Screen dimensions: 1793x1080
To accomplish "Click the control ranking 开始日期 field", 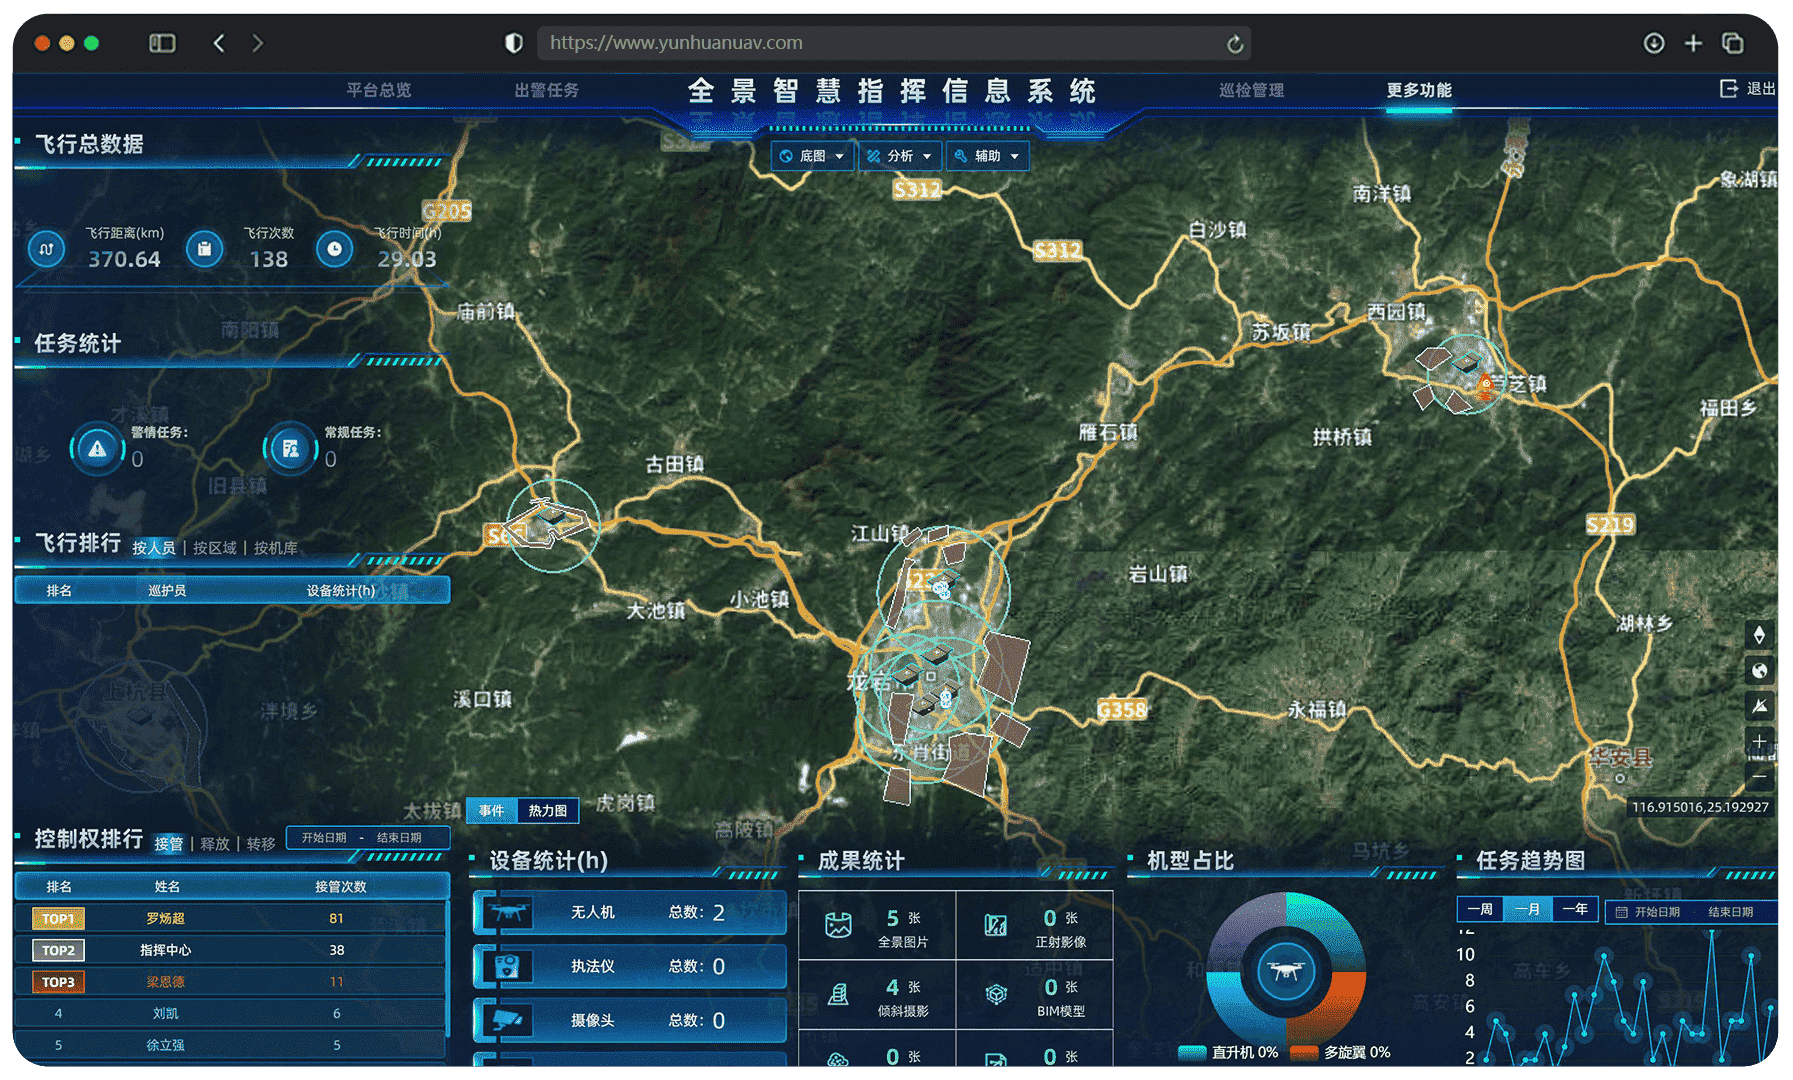I will [x=324, y=838].
